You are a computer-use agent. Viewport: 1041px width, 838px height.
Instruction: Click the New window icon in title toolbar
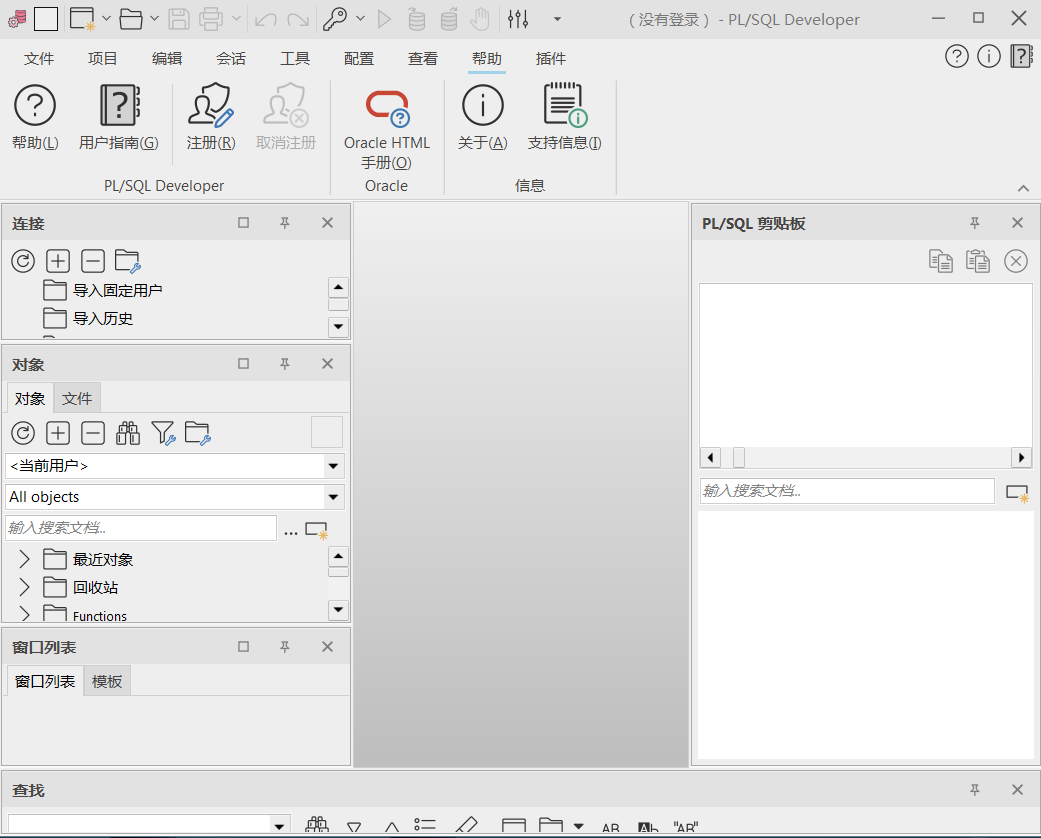[x=82, y=19]
